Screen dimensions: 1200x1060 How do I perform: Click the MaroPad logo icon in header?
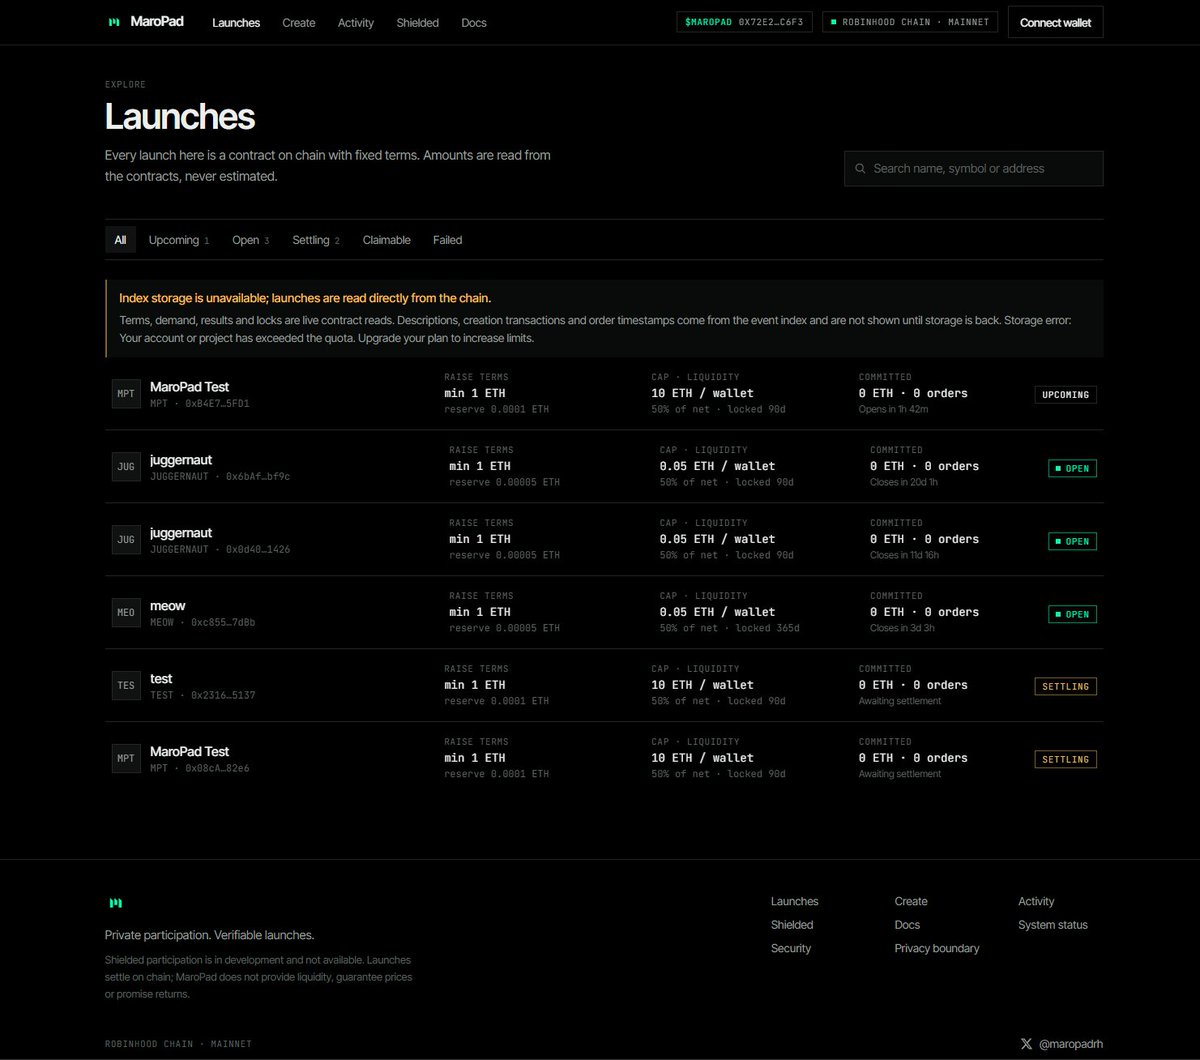pos(115,22)
